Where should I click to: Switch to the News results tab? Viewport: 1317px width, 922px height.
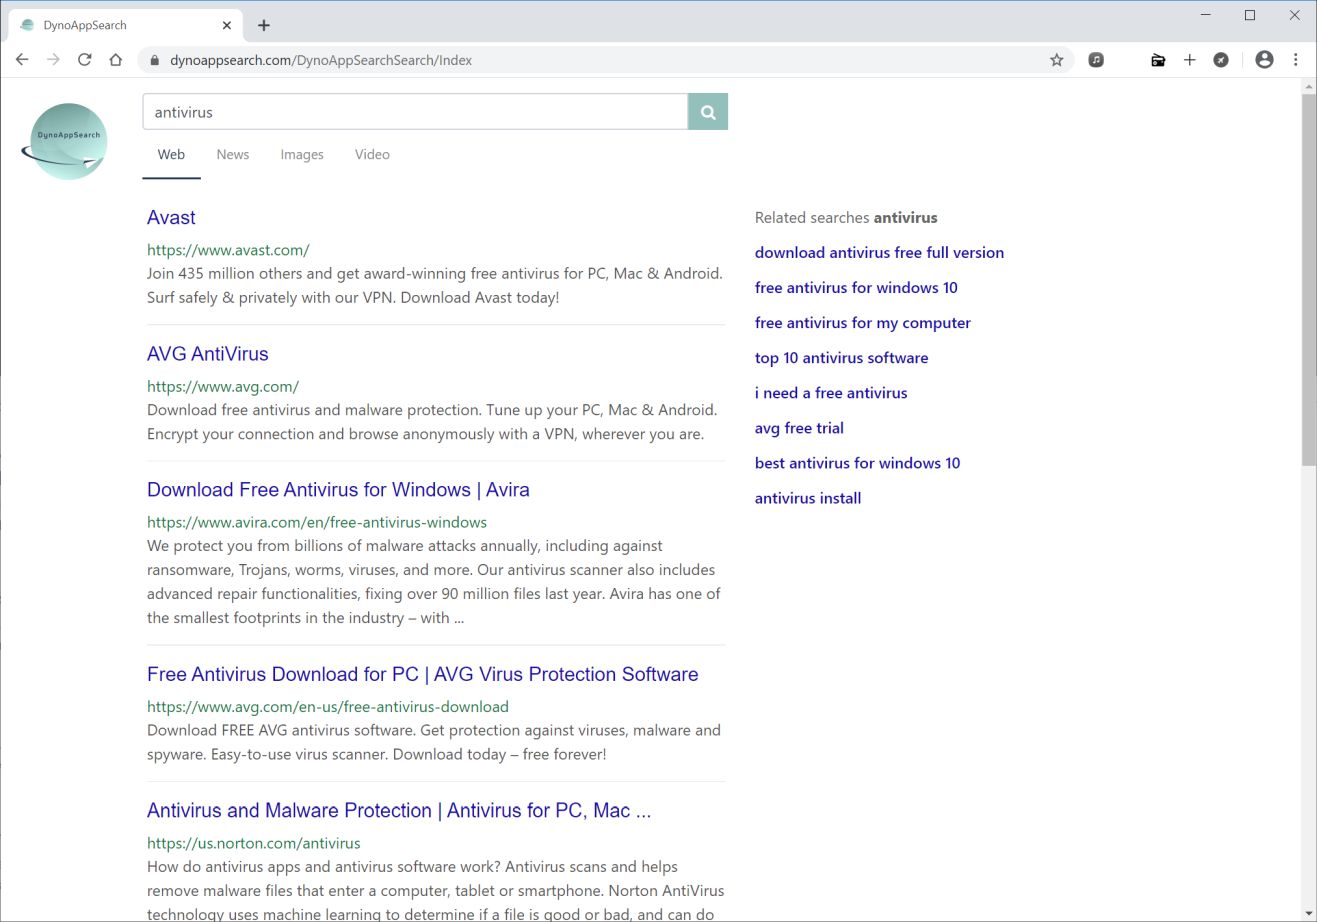click(233, 155)
